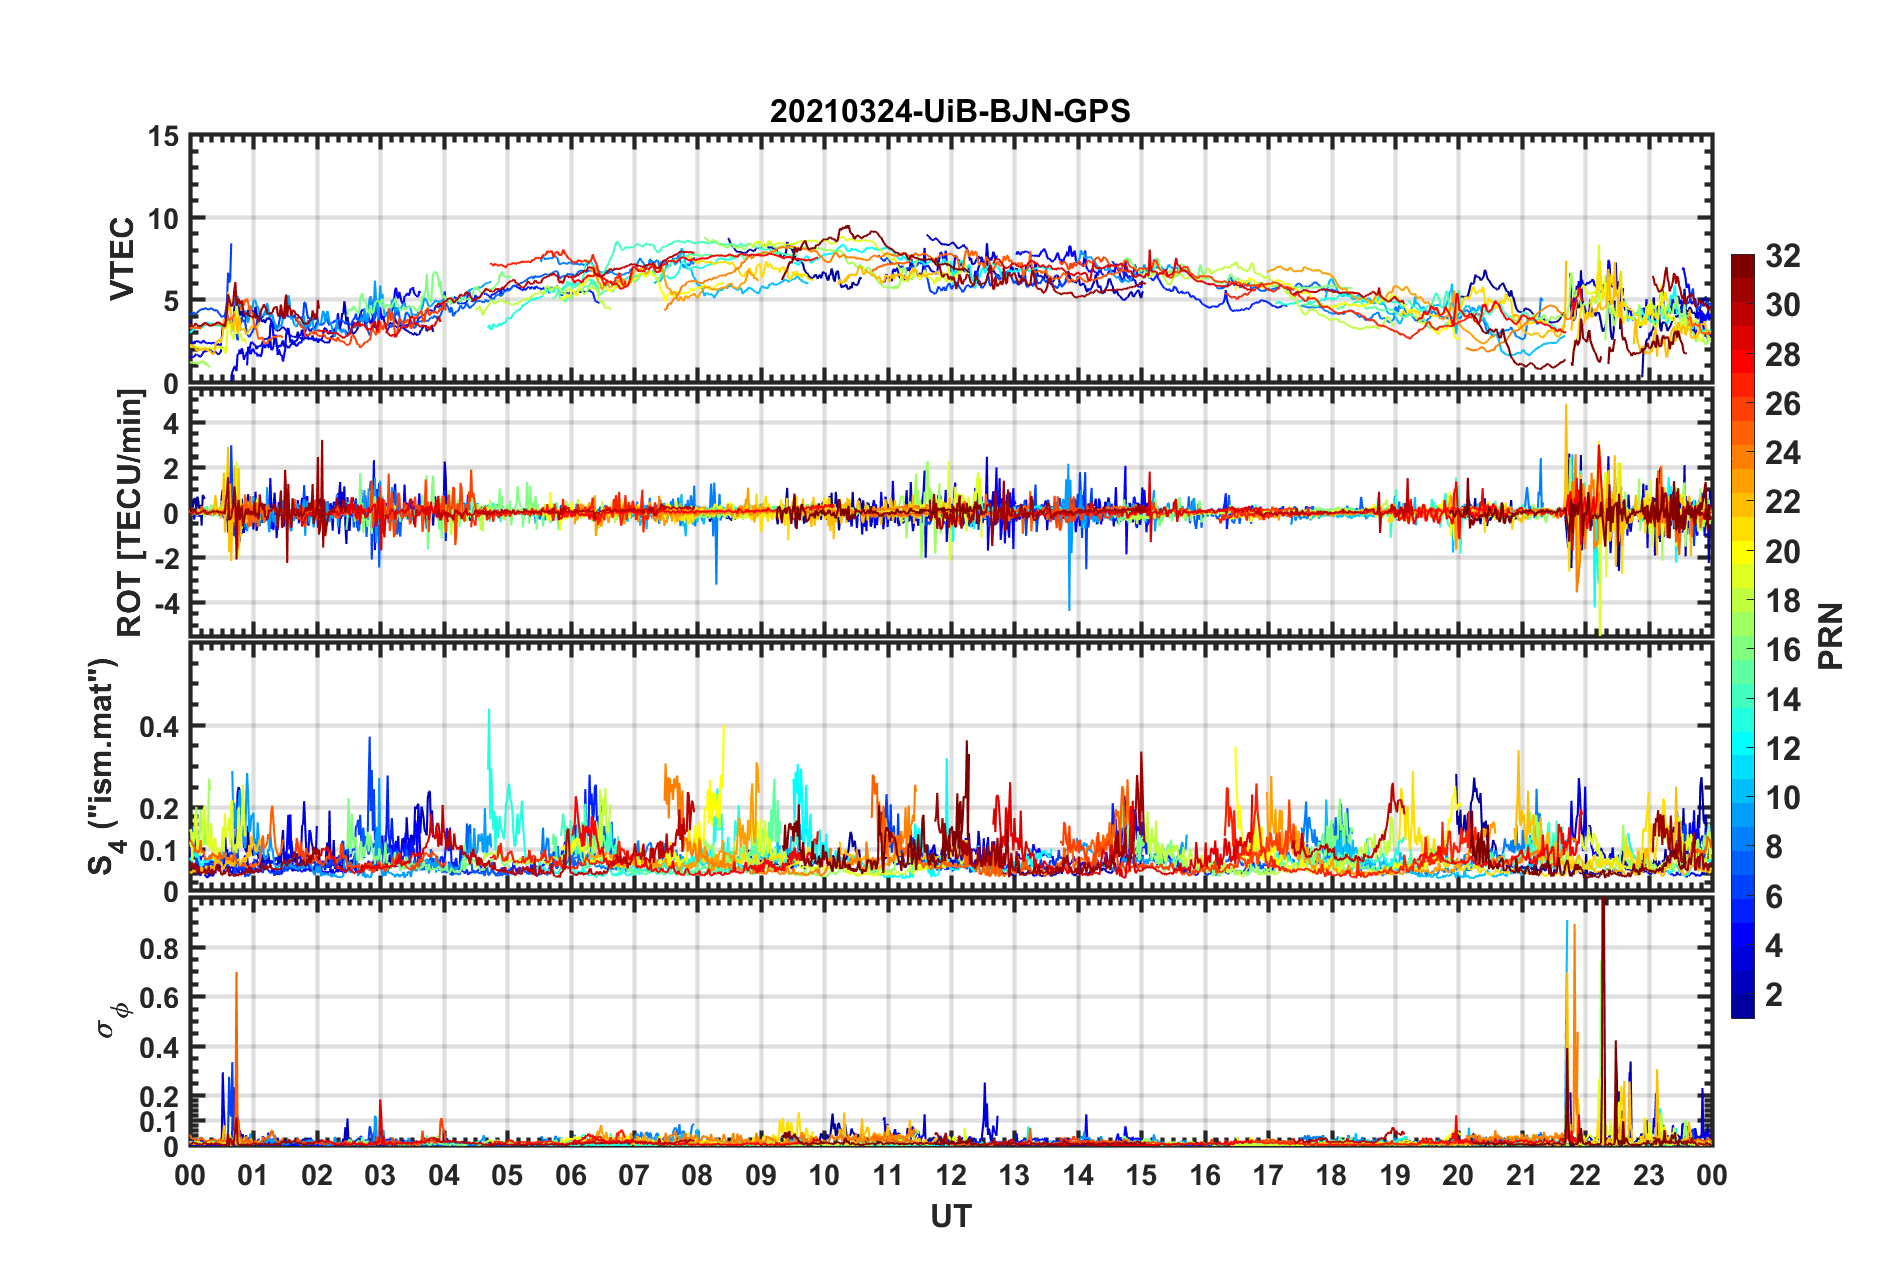Viewport: 1902px width, 1272px height.
Task: Select x-axis hour tick 21
Action: (1522, 1176)
